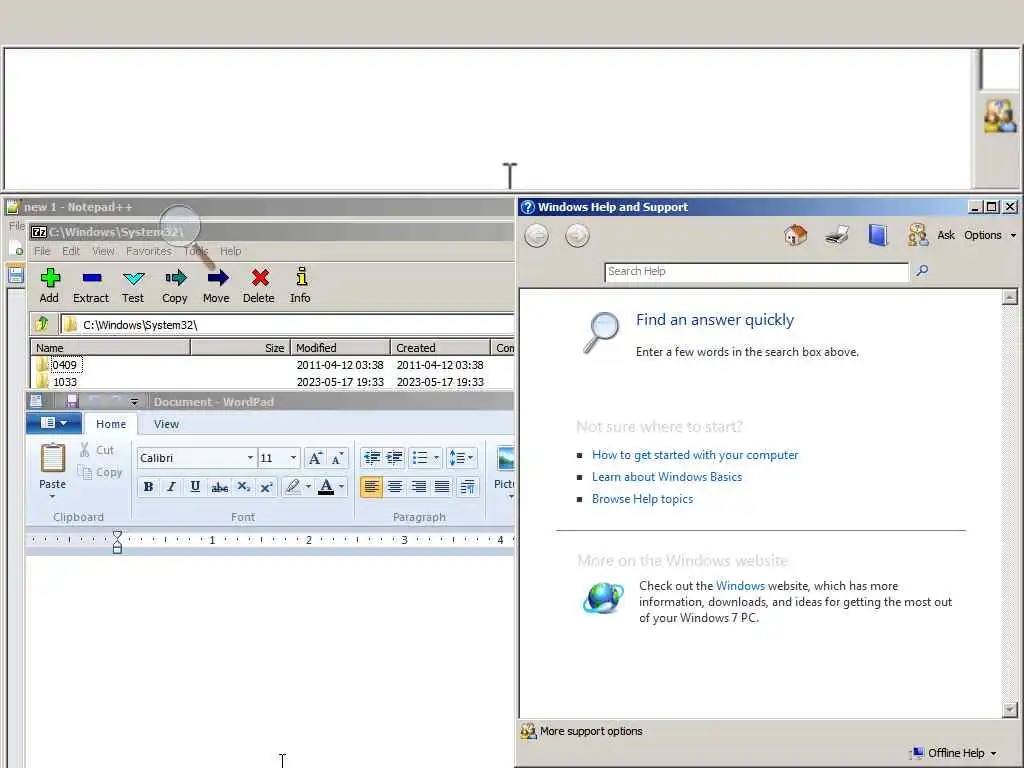
Task: Customize WordPad Quick Access Toolbar arrow
Action: tap(134, 402)
